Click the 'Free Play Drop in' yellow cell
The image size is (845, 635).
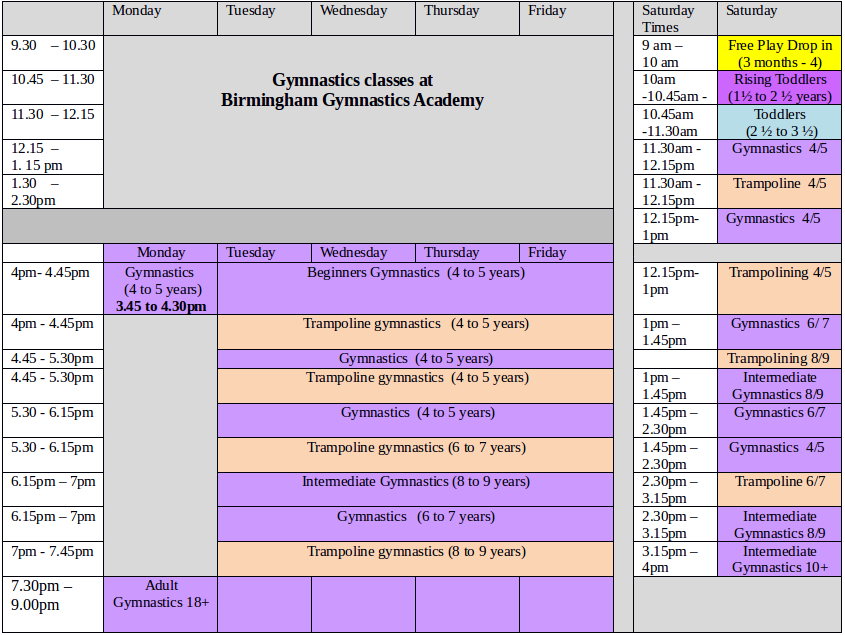779,53
